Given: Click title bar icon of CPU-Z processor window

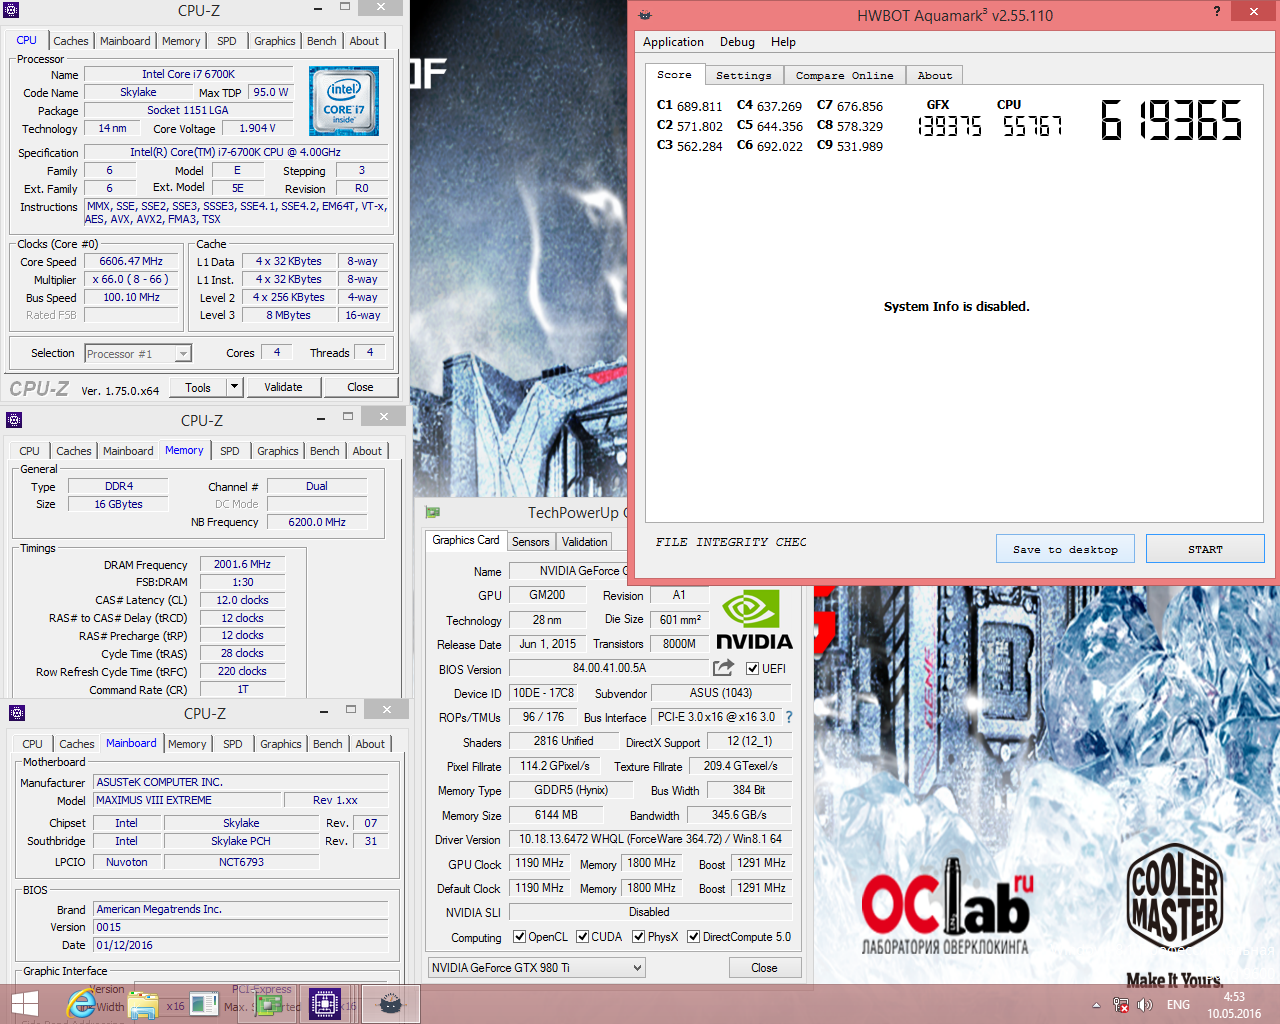Looking at the screenshot, I should 11,10.
